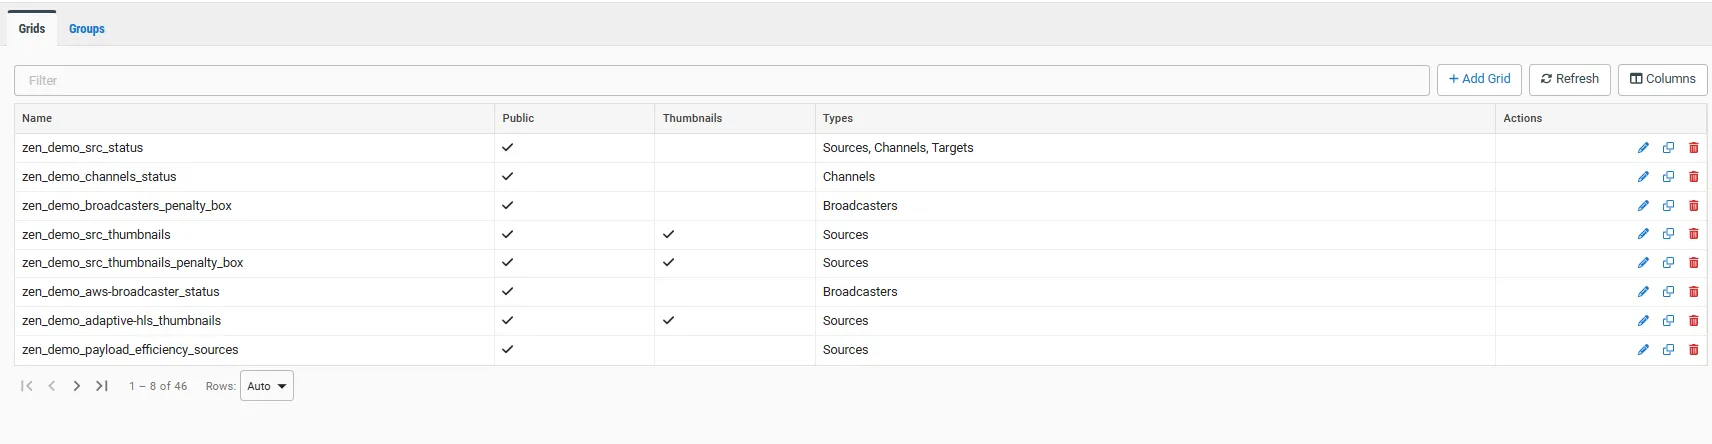Sort by the Public column header

574,118
